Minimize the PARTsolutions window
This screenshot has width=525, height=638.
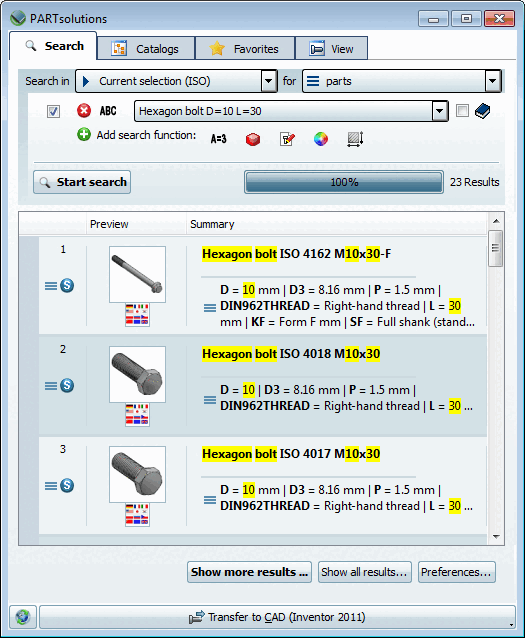pyautogui.click(x=433, y=19)
